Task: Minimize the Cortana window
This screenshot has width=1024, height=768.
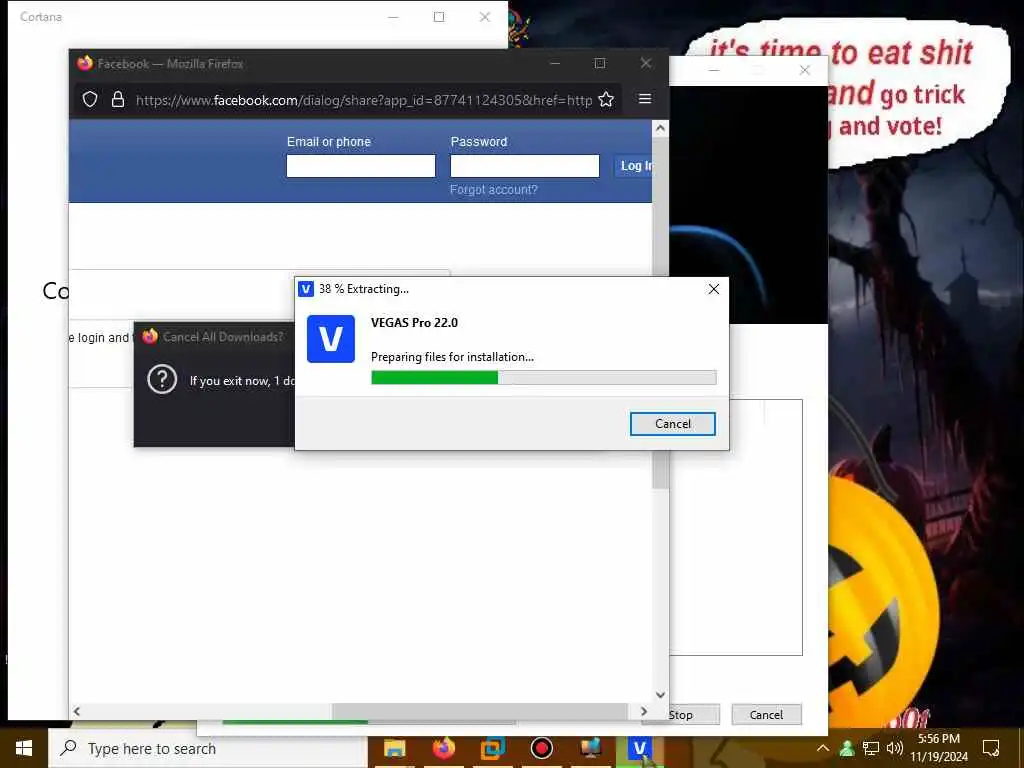Action: [x=393, y=17]
